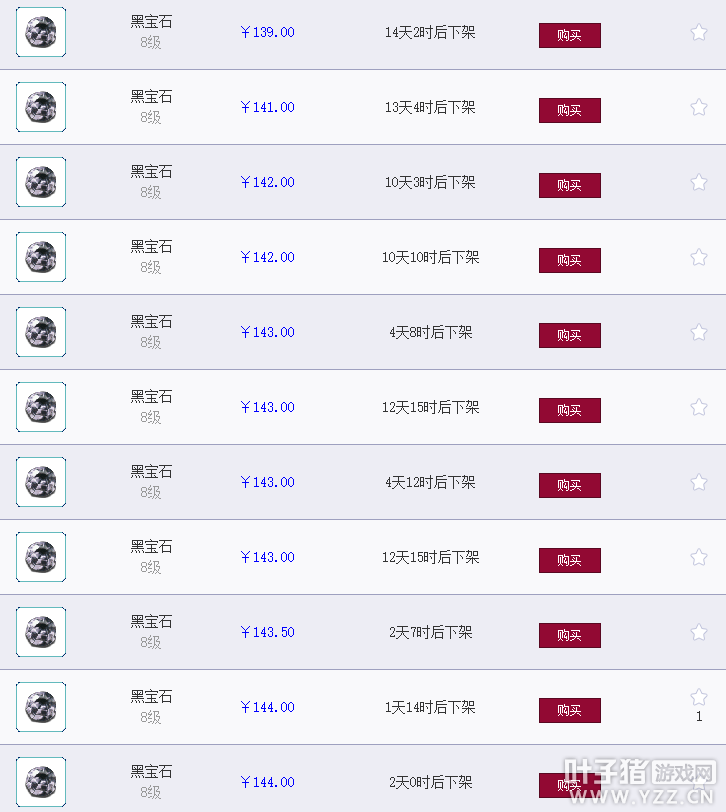Viewport: 726px width, 812px height.
Task: Click the gem icon for the ¥143.50 listing
Action: (41, 632)
